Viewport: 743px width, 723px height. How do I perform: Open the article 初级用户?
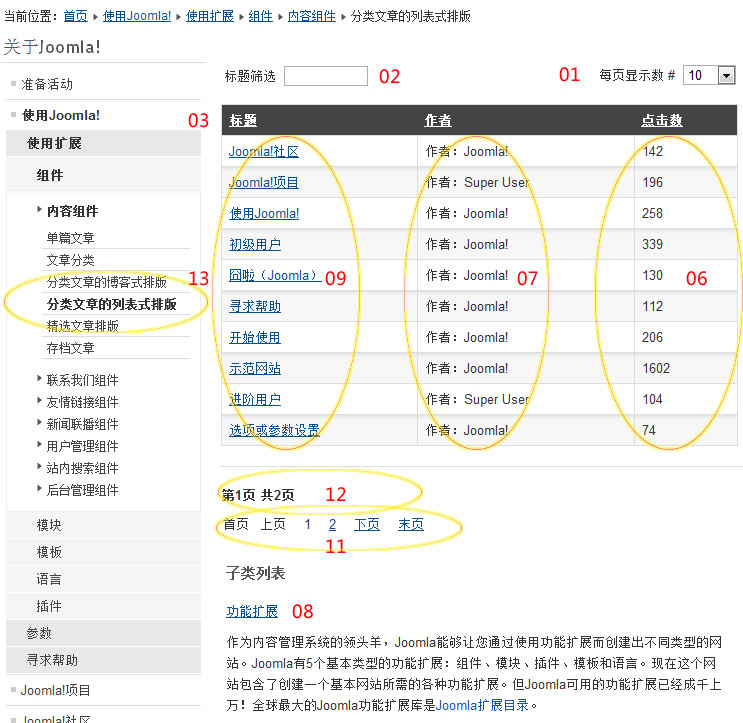255,244
